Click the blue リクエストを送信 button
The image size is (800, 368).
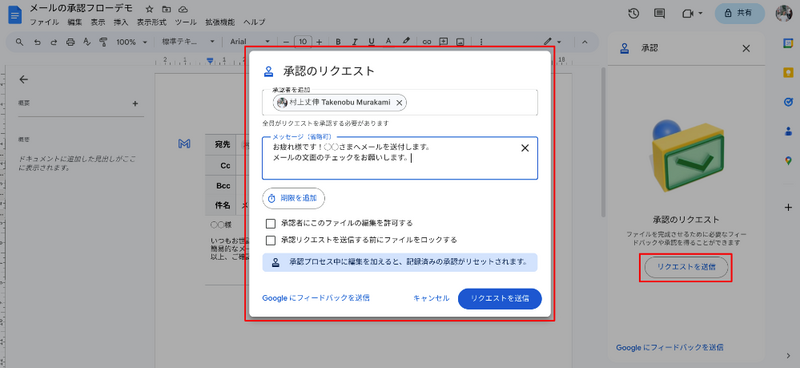tap(499, 299)
